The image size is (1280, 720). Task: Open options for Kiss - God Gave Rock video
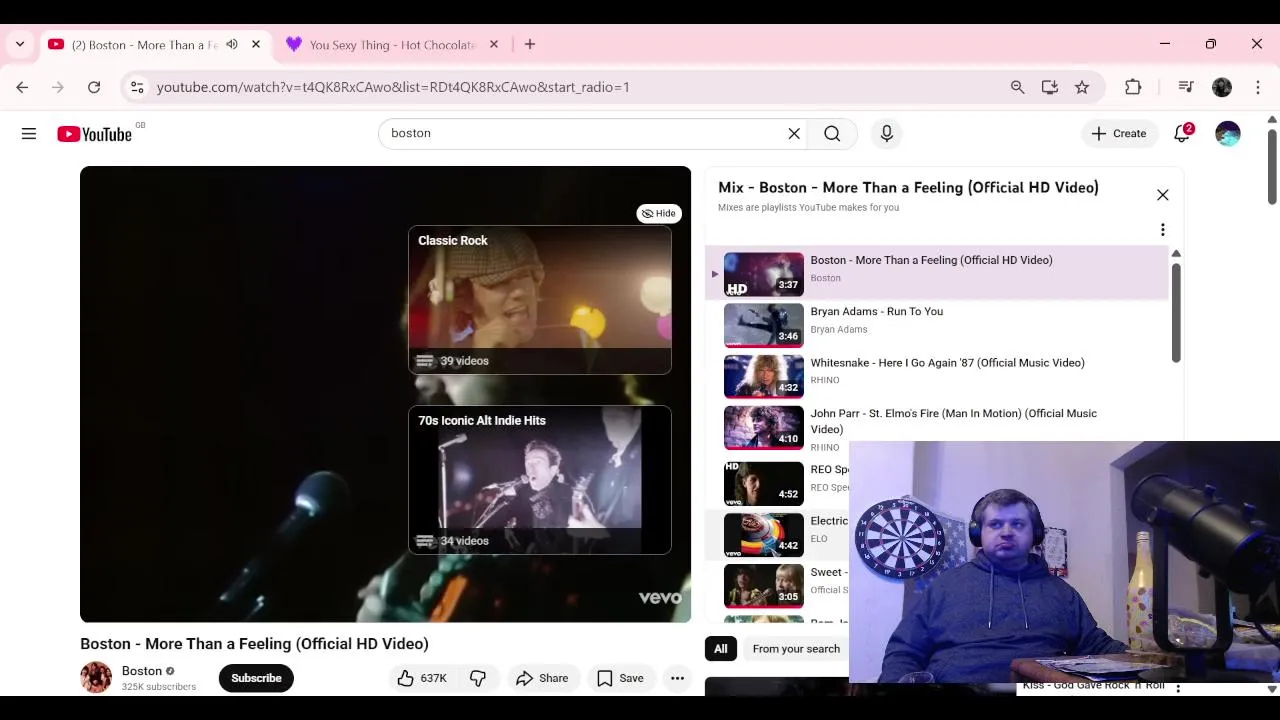1178,687
